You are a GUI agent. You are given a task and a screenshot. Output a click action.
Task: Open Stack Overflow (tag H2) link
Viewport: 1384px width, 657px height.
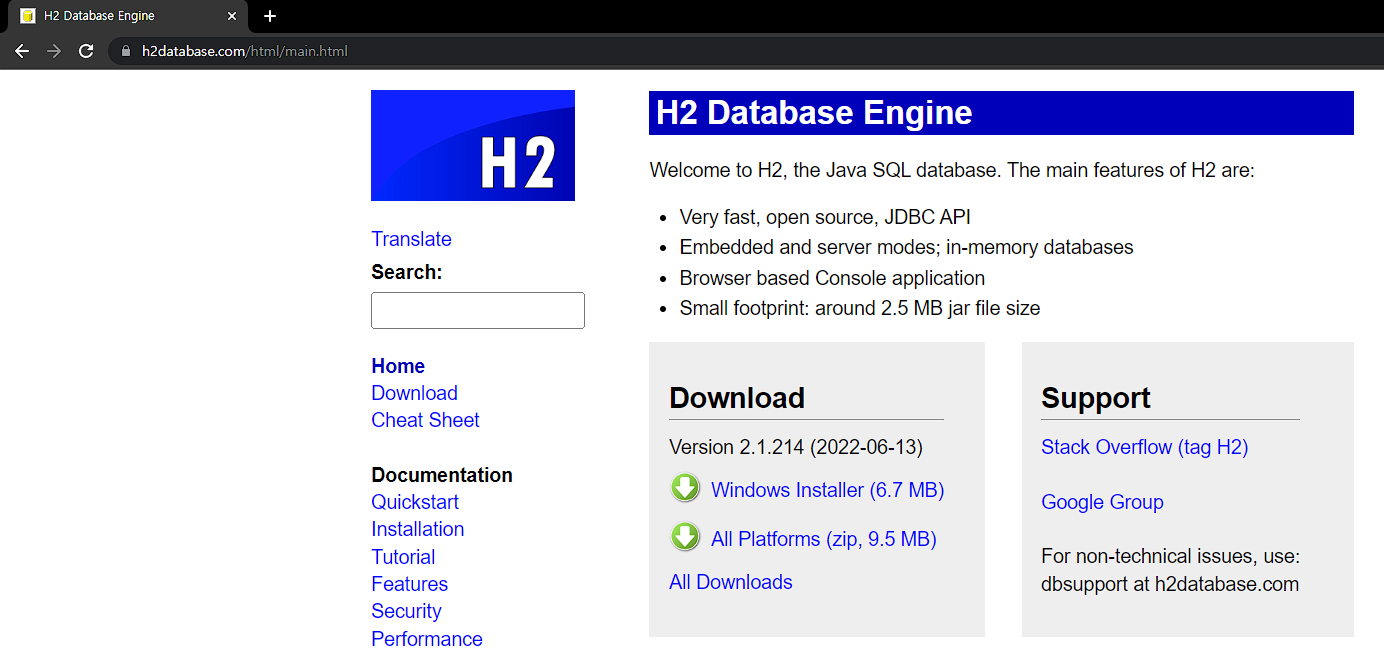point(1145,447)
